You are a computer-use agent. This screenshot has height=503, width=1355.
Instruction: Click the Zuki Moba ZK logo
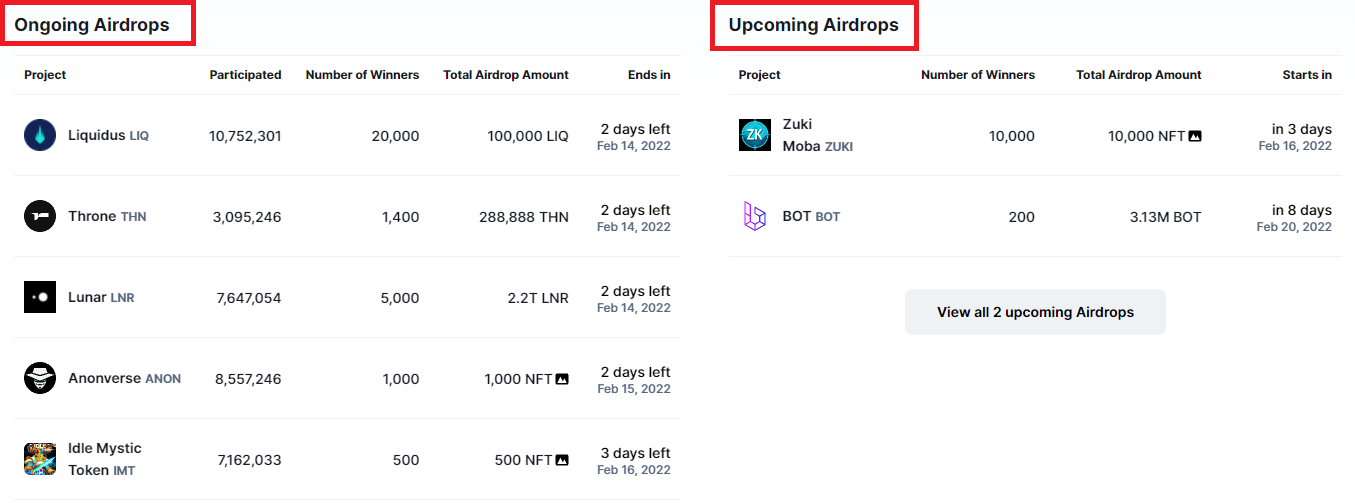pos(755,135)
